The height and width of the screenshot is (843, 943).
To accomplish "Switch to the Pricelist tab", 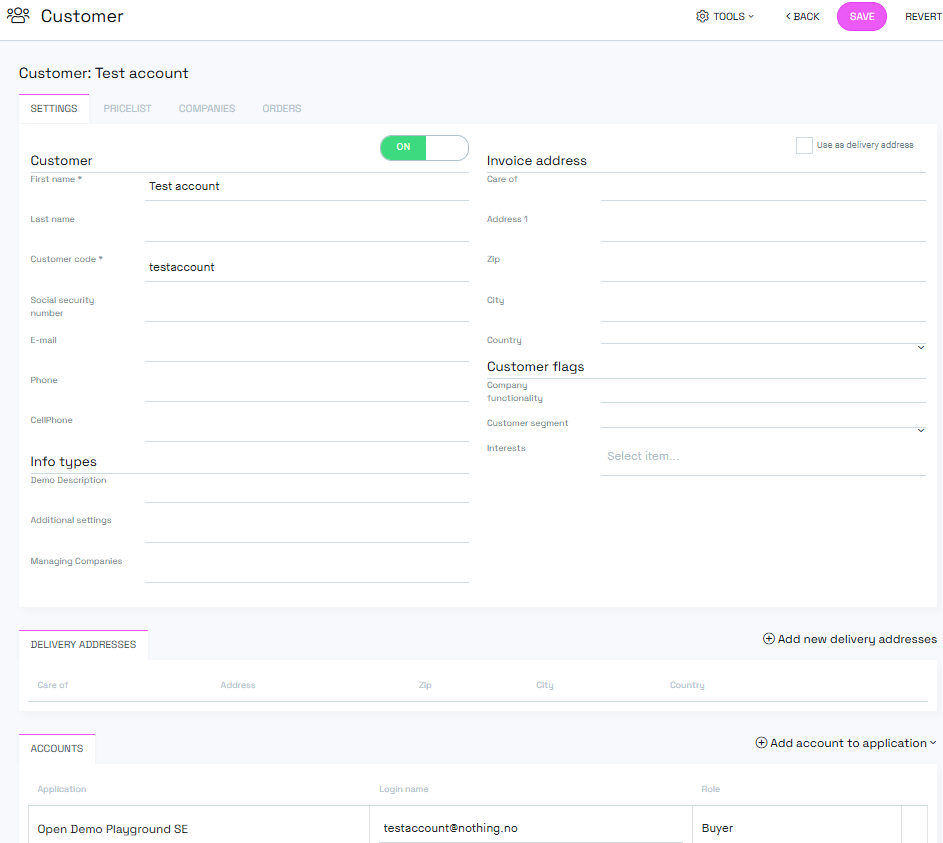I will [127, 108].
